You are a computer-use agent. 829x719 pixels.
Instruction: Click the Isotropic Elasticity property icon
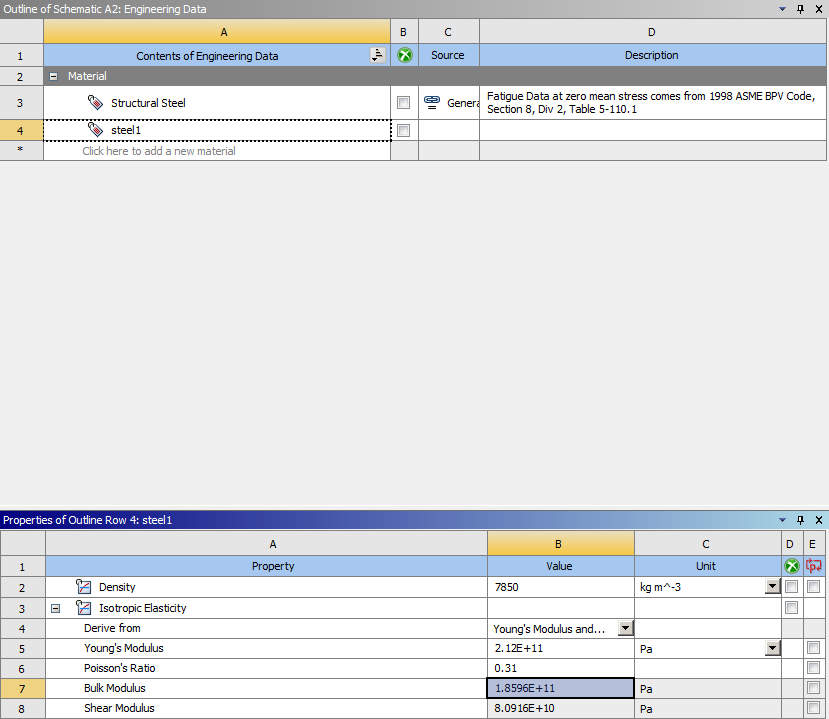point(84,608)
